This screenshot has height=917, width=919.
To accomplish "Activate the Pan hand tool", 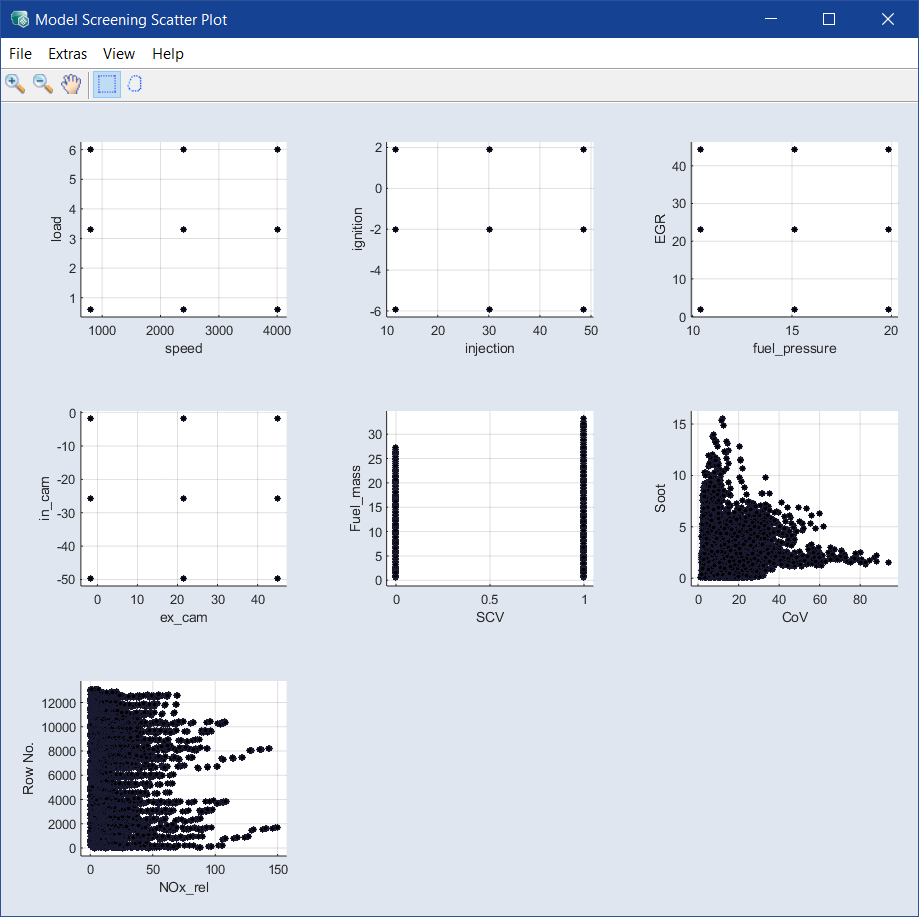I will pyautogui.click(x=71, y=84).
